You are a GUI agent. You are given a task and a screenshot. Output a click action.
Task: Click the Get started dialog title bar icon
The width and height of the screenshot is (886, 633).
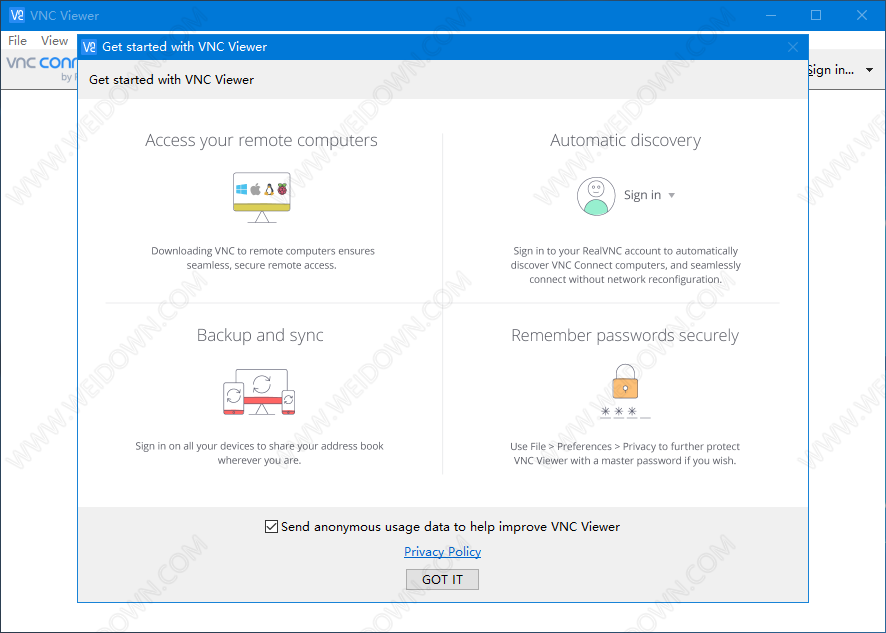pos(89,46)
